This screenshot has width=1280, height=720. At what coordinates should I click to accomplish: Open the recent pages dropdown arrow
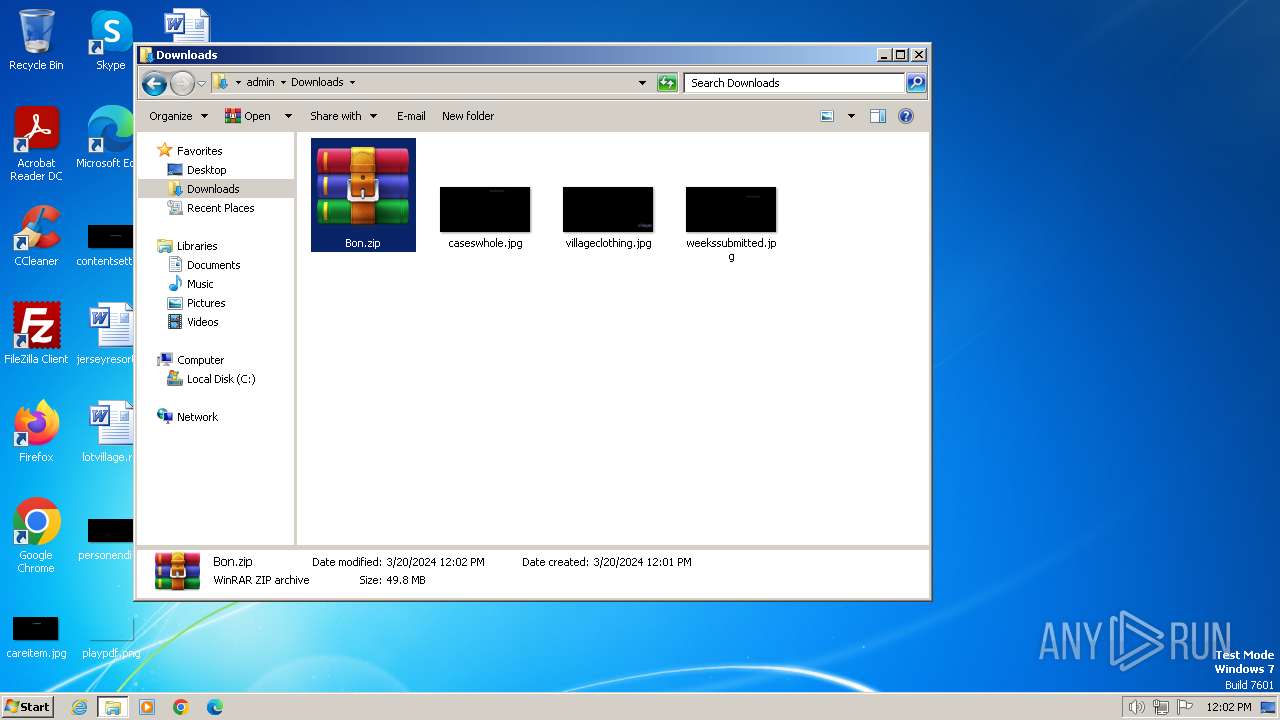[201, 83]
